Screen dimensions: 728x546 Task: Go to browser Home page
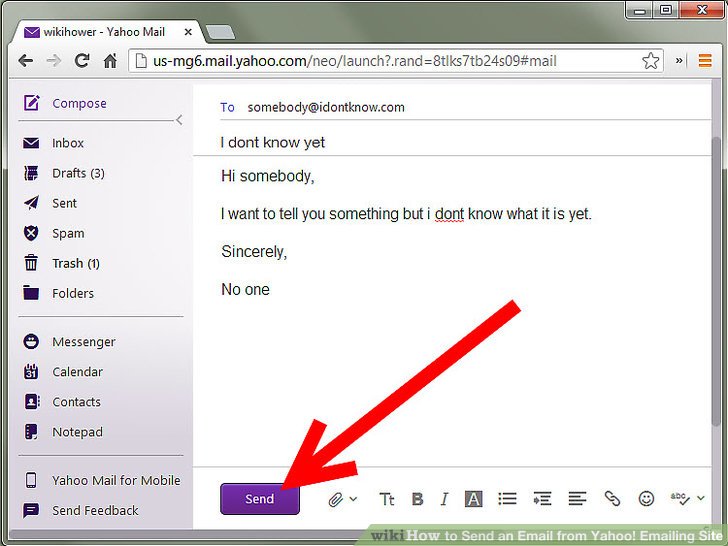110,61
